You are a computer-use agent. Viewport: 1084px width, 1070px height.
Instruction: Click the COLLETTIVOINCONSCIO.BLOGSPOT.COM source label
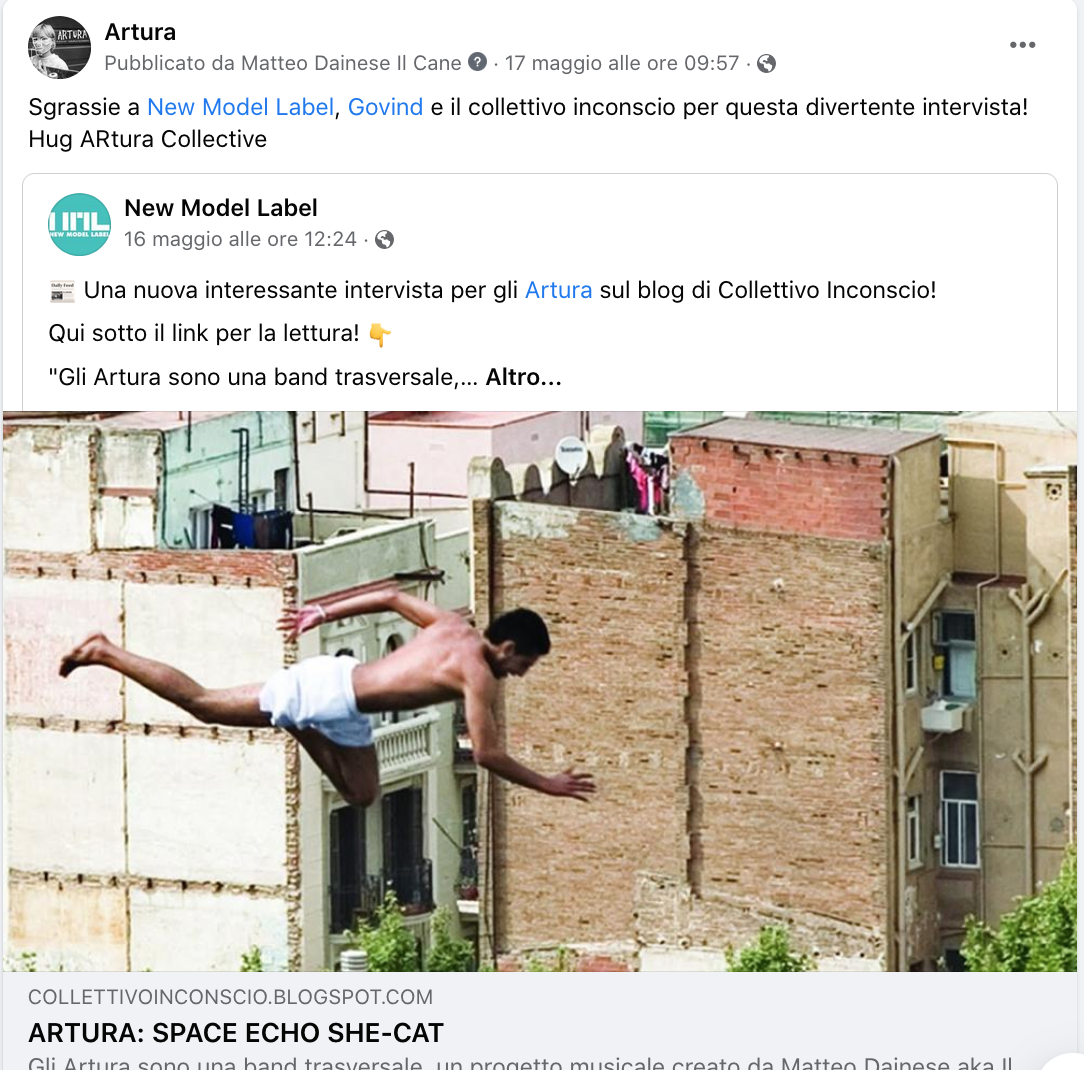tap(230, 997)
